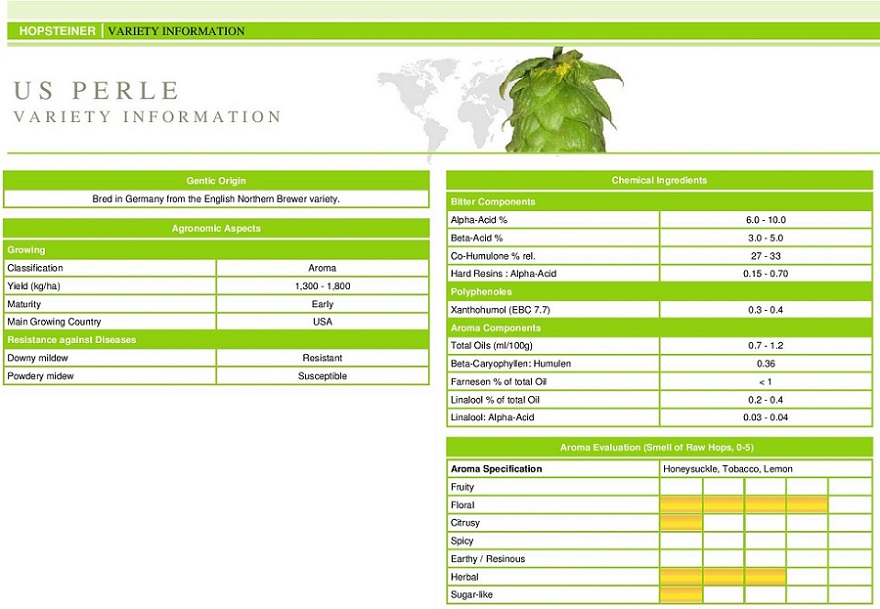Click the country value 'USA'
The height and width of the screenshot is (609, 880).
(x=322, y=322)
